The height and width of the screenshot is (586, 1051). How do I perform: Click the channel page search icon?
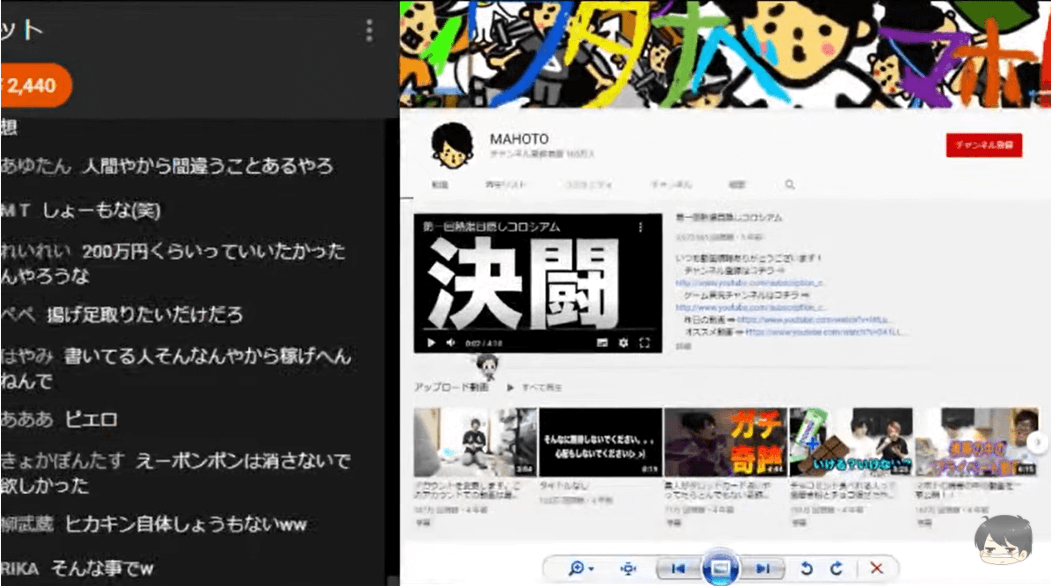pos(788,184)
